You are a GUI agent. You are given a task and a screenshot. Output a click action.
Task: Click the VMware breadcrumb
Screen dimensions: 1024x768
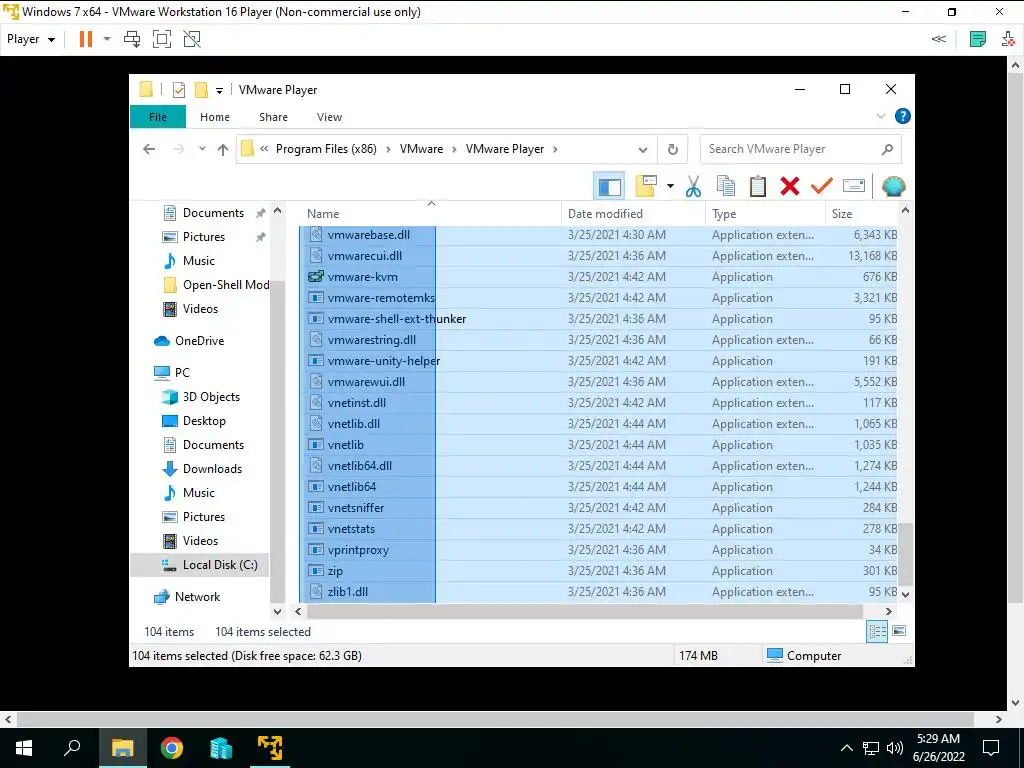point(421,149)
